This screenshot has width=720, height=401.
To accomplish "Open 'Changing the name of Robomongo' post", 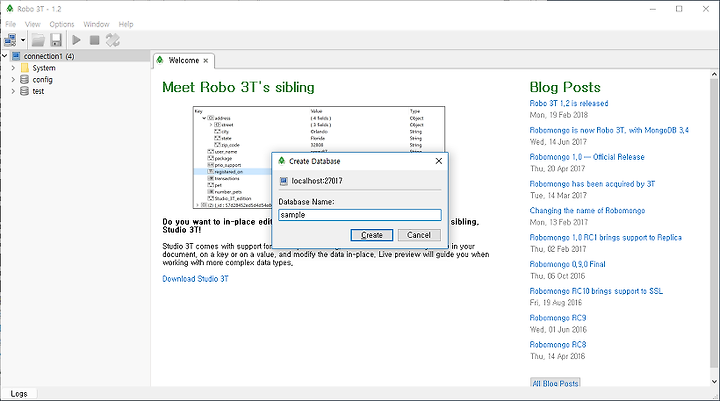I will coord(587,210).
